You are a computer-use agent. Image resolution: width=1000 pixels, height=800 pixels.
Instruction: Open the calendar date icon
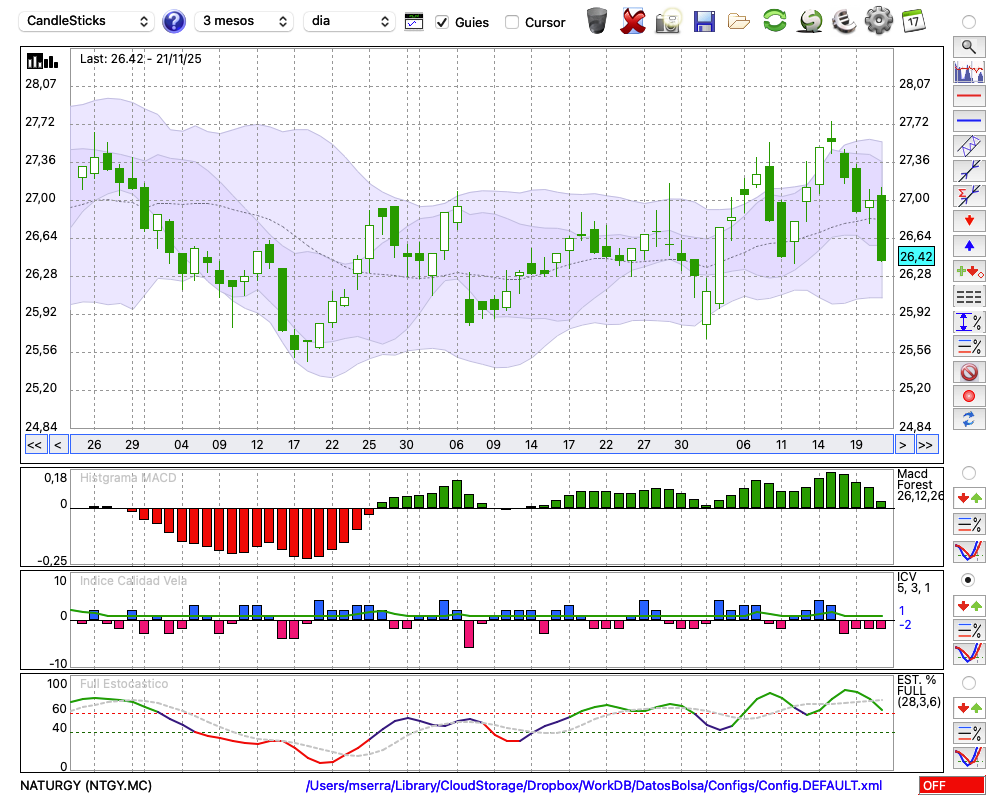click(913, 20)
